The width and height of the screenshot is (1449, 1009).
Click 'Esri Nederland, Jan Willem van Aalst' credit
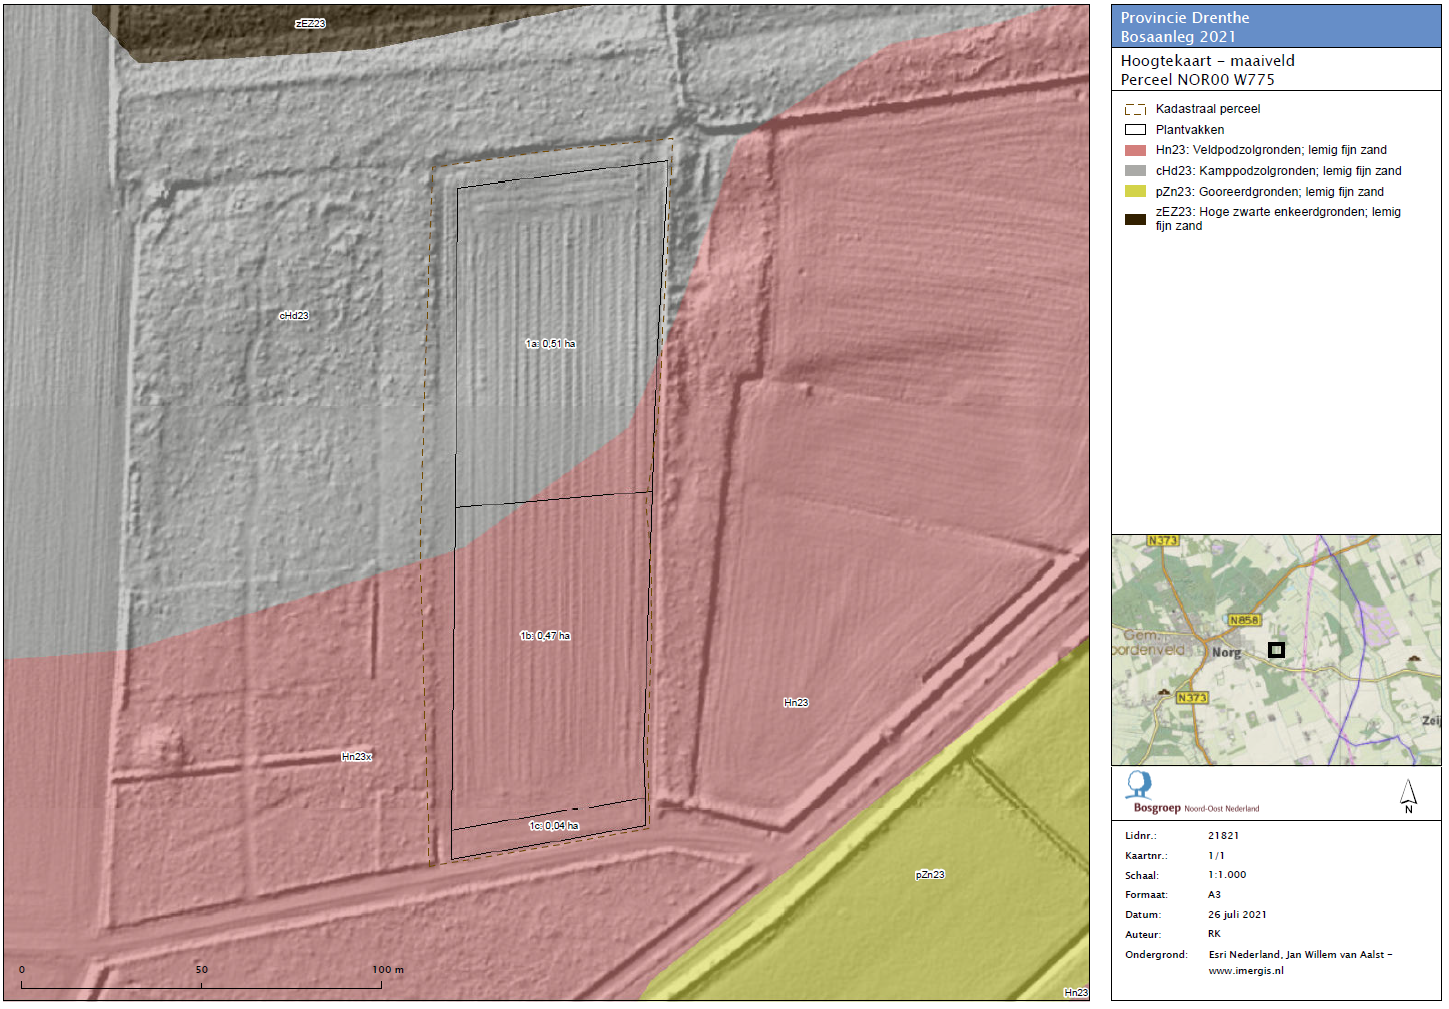[x=1296, y=955]
